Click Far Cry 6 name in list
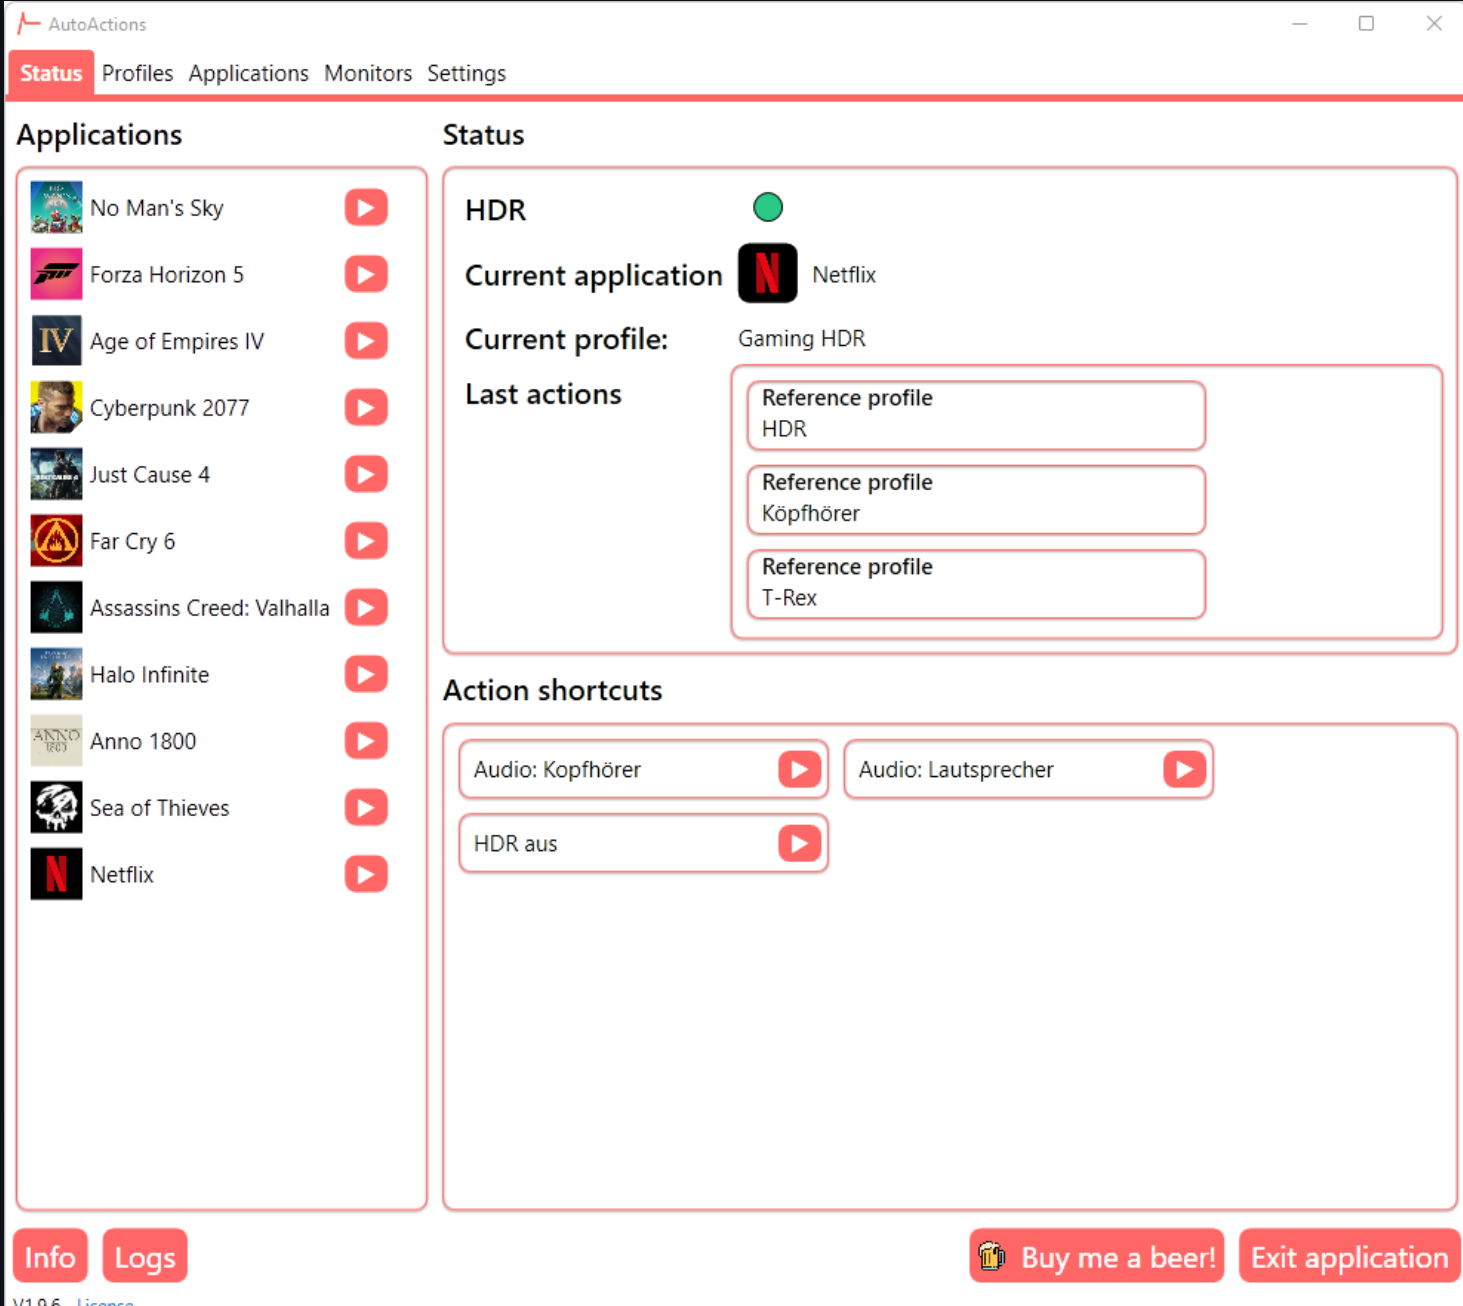The width and height of the screenshot is (1463, 1306). (x=133, y=541)
